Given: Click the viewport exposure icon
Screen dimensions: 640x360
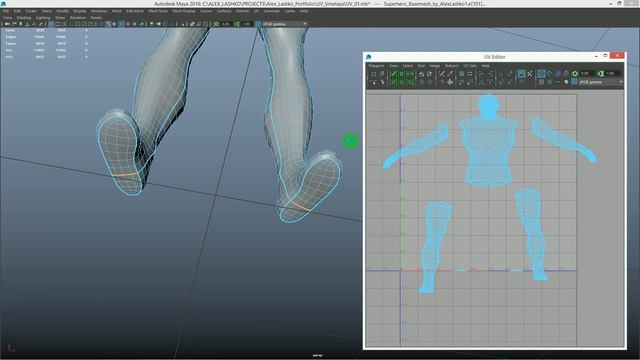Looking at the screenshot, I should 216,24.
